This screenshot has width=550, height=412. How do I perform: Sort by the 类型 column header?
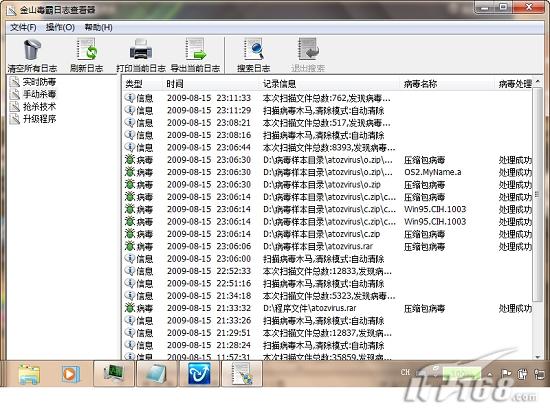(134, 84)
